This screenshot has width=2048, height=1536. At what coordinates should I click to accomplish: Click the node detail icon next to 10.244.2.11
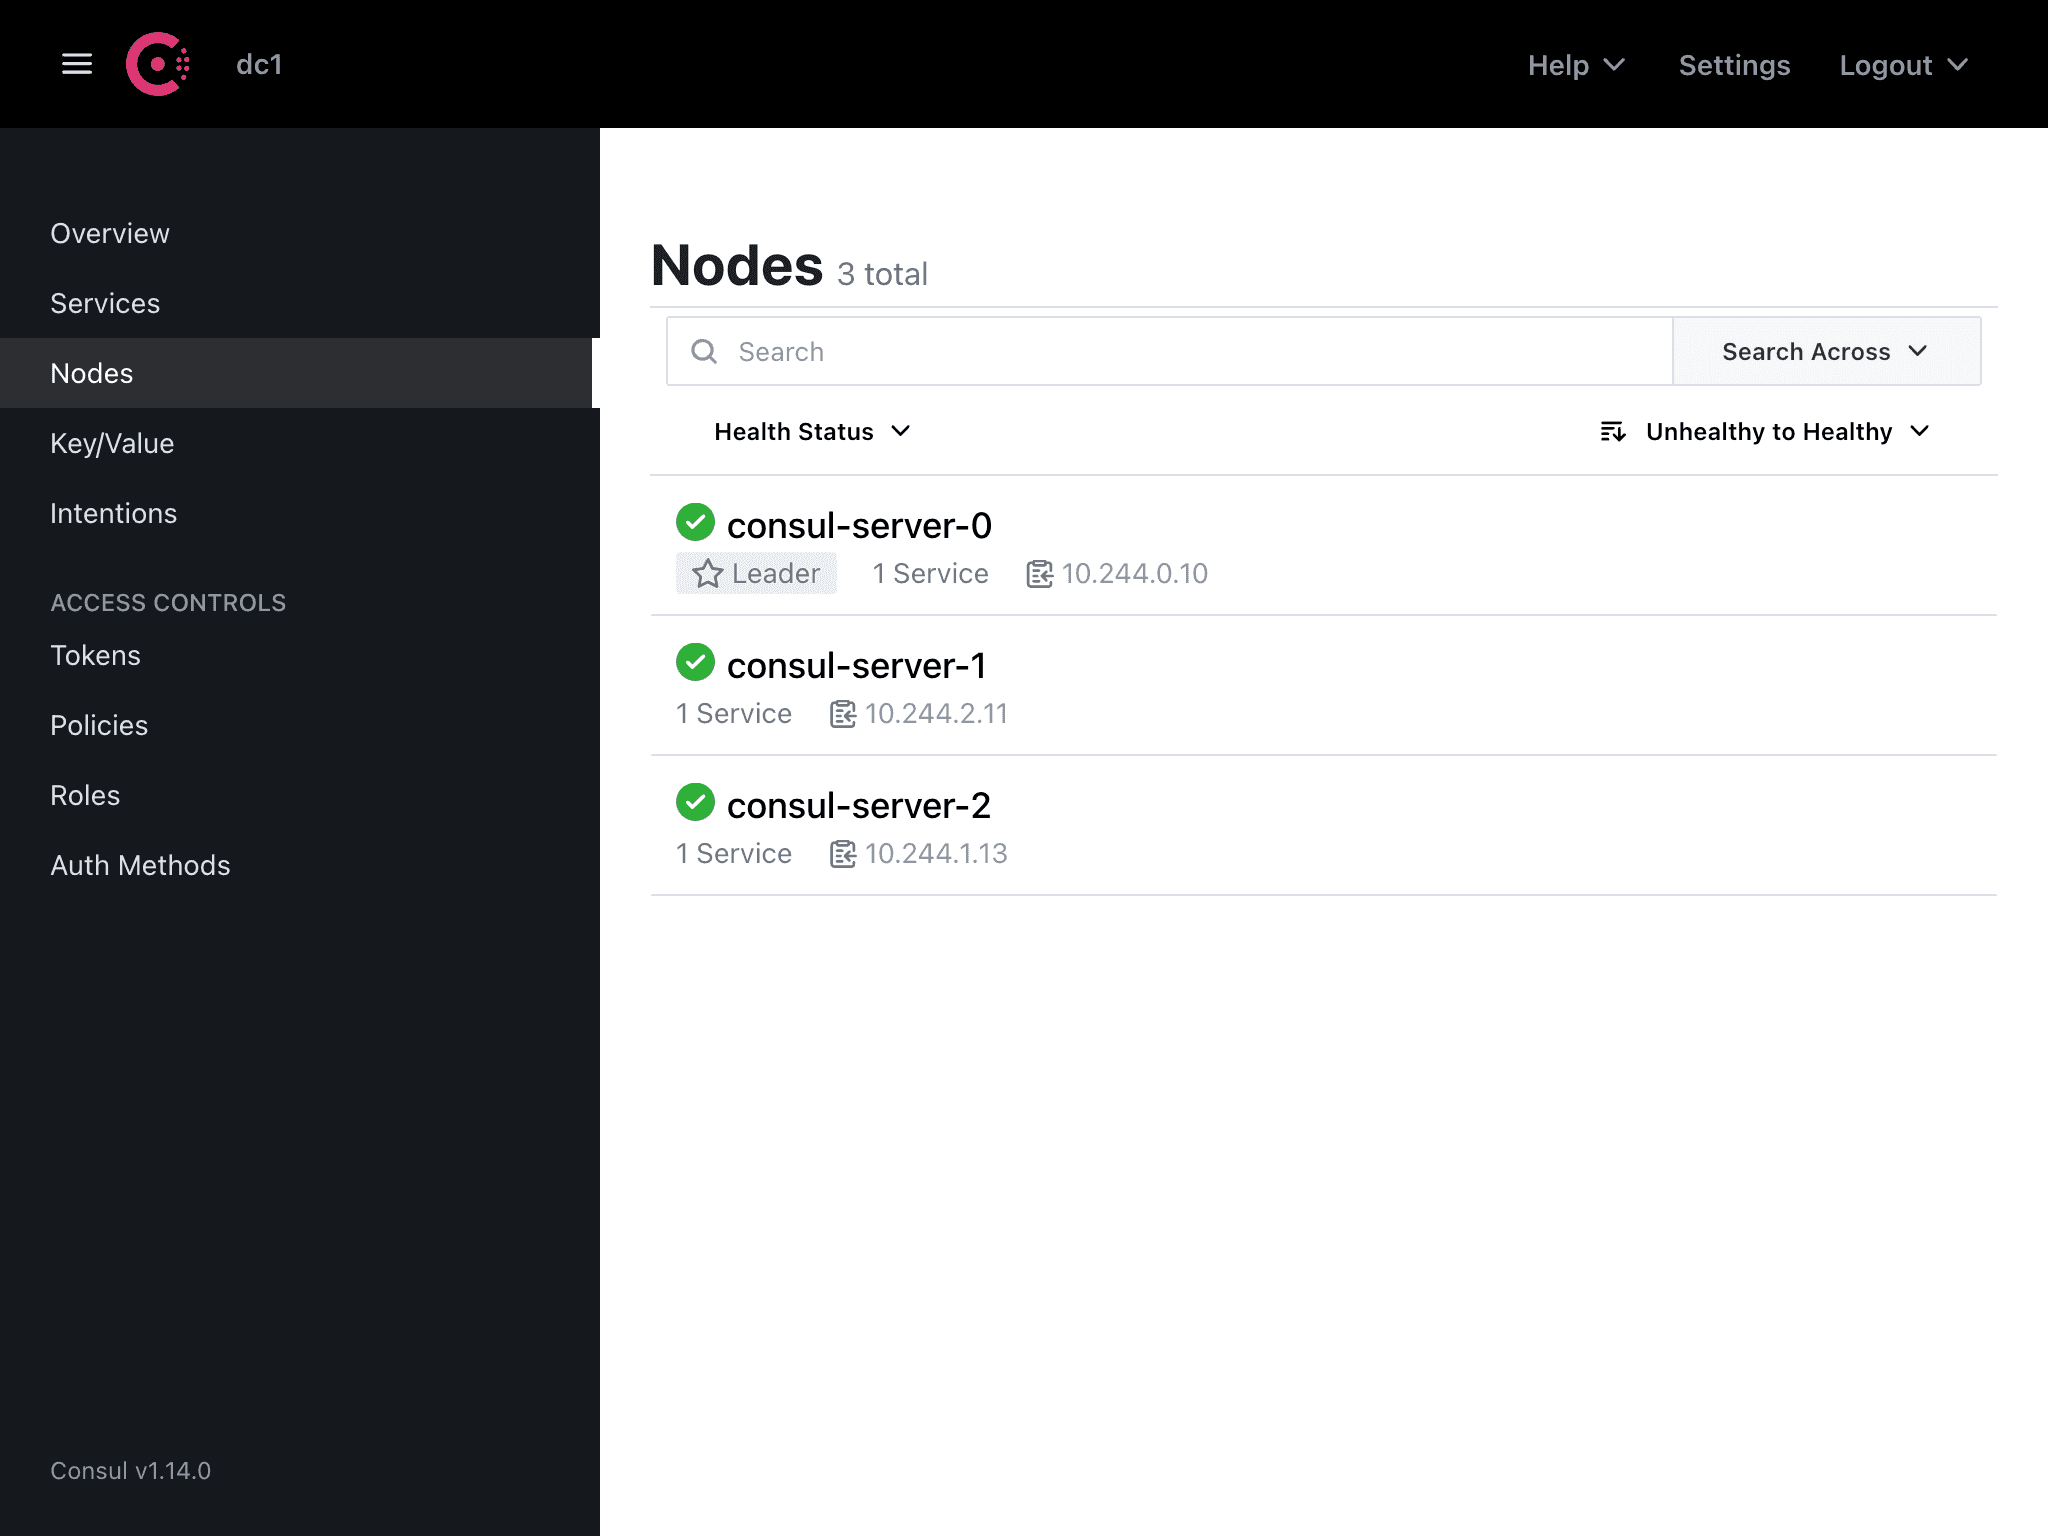[842, 712]
